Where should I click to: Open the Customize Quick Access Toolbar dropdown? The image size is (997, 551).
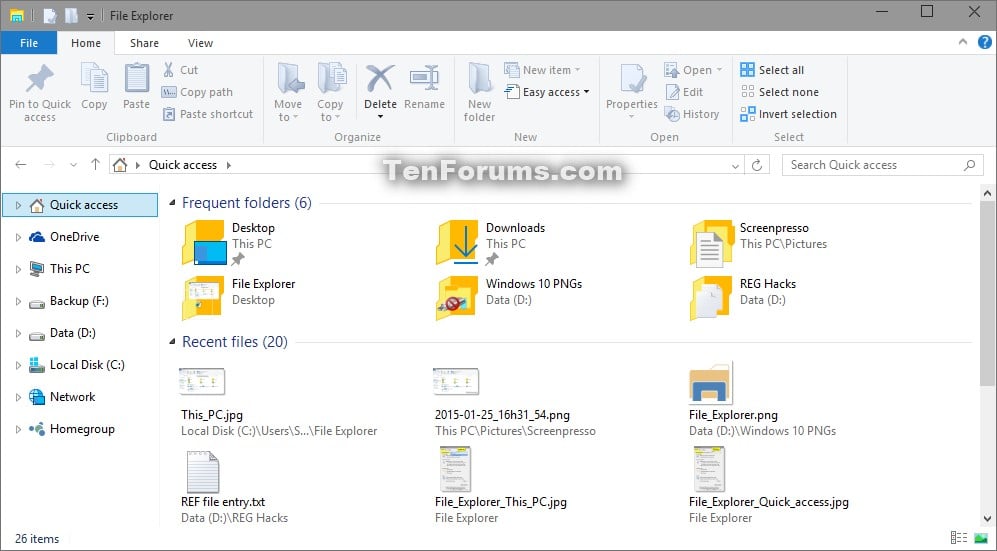[90, 17]
